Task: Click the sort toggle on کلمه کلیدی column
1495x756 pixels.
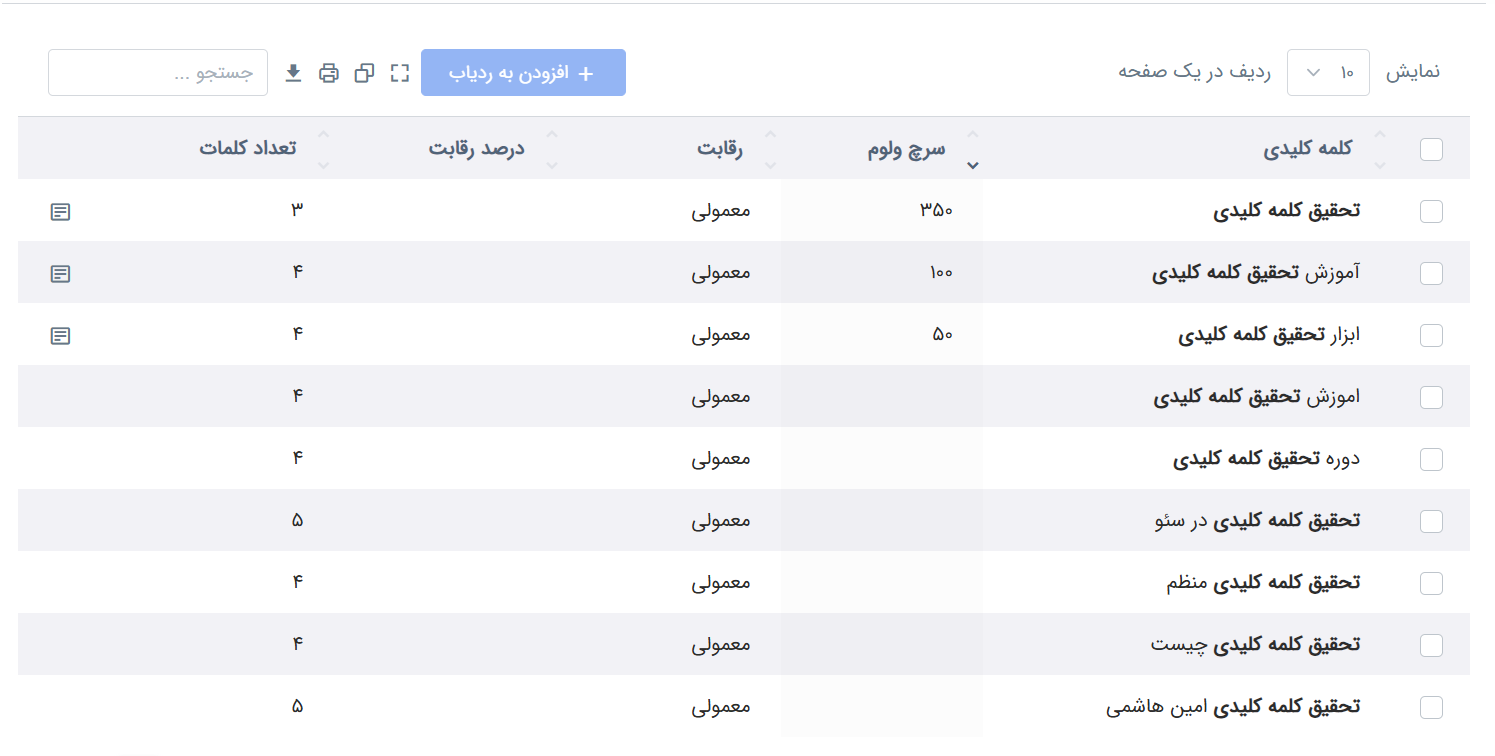Action: pos(1382,148)
